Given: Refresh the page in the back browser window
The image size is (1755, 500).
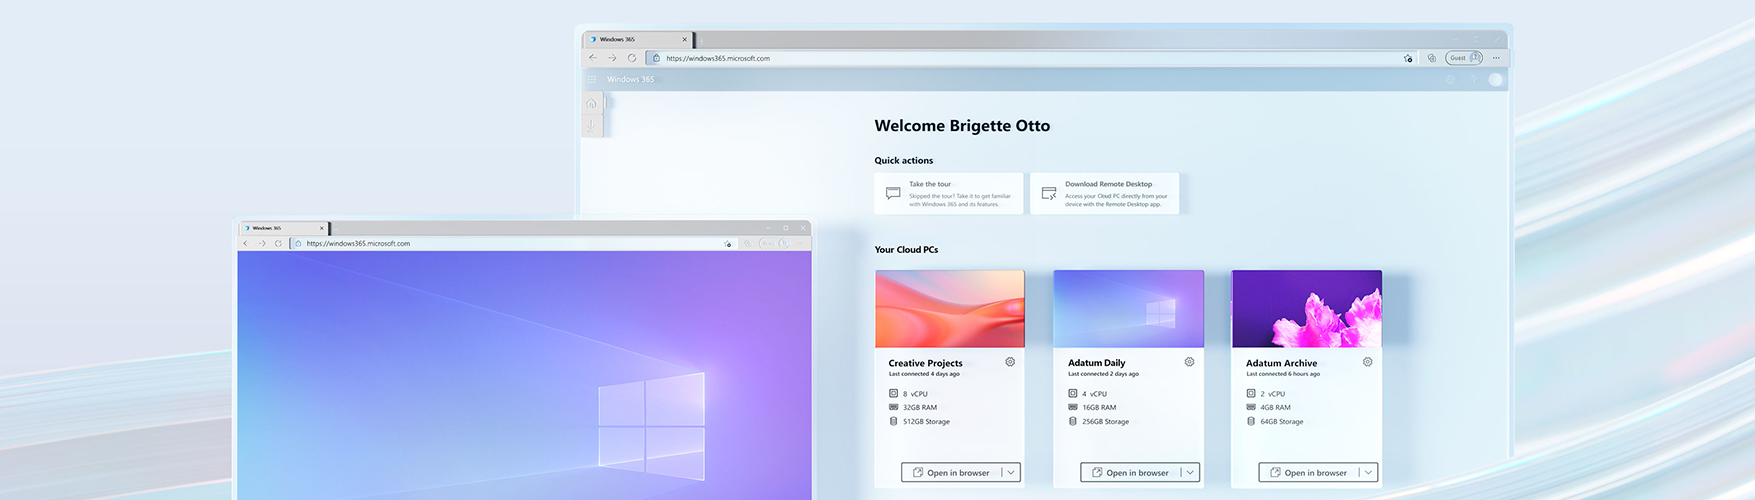Looking at the screenshot, I should [632, 58].
